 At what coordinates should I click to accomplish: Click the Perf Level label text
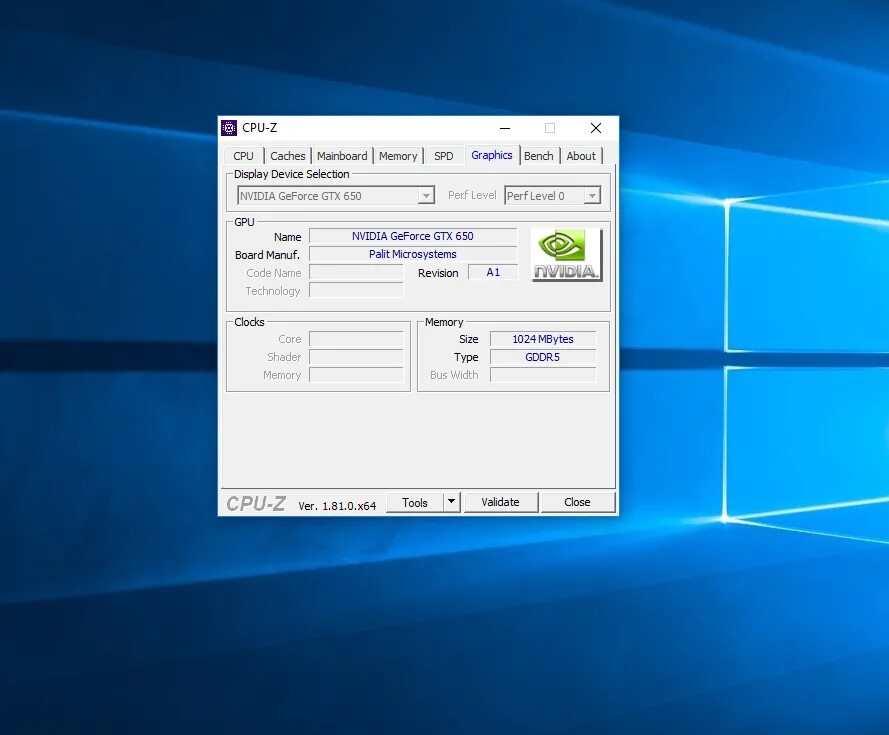tap(472, 195)
